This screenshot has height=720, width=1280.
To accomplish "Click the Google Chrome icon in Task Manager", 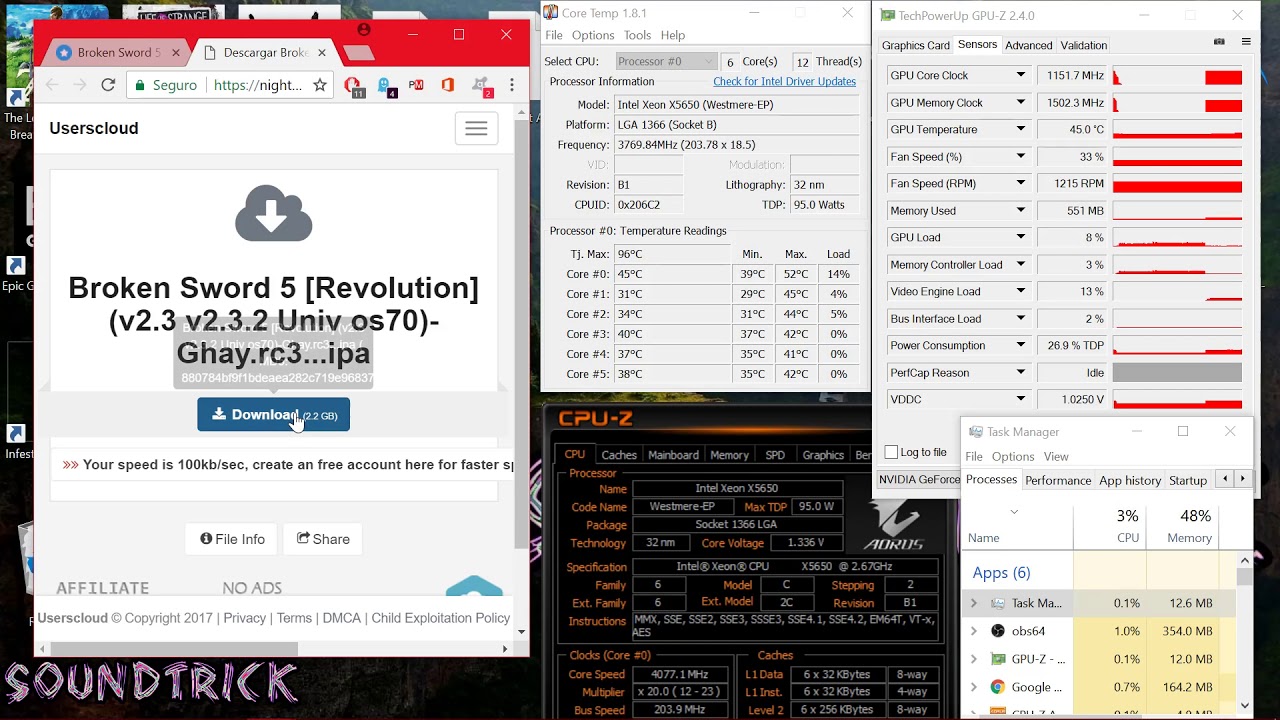I will pyautogui.click(x=998, y=687).
